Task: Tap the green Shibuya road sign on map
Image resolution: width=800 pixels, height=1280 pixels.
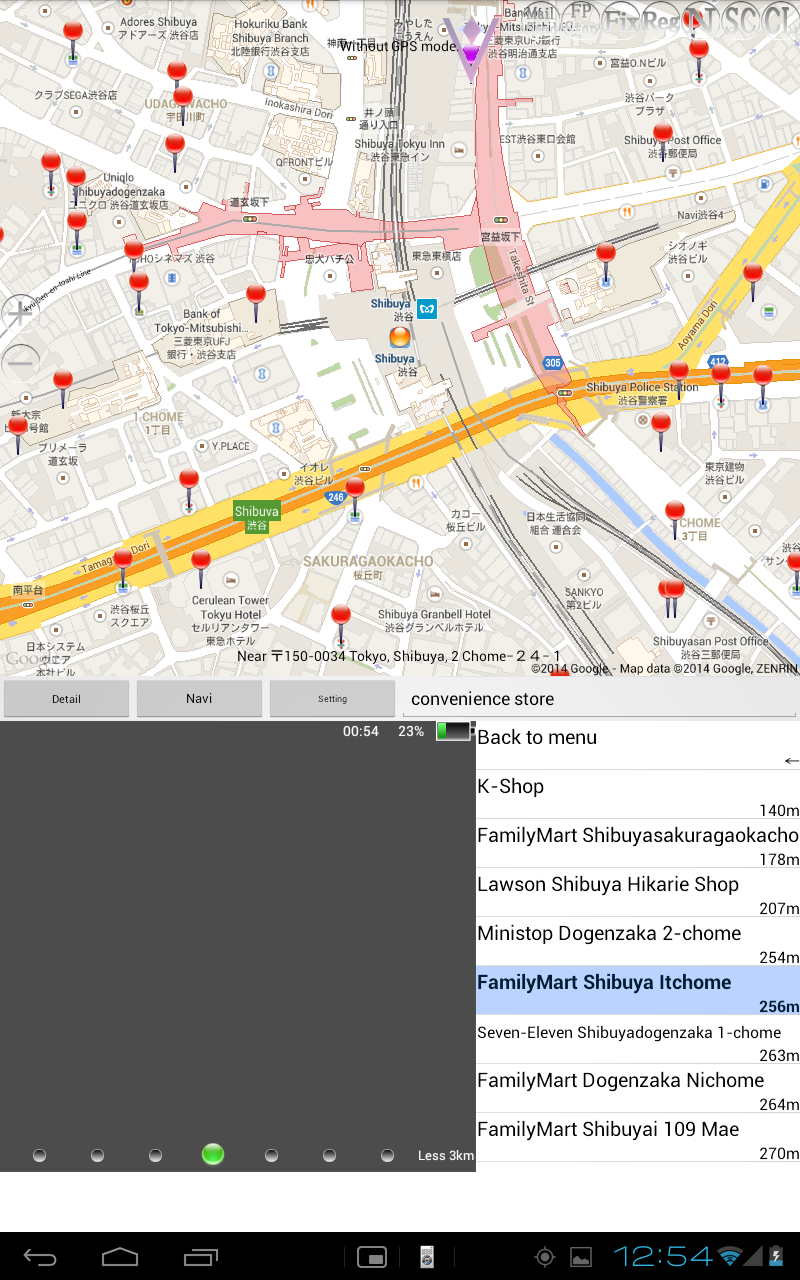Action: pos(257,517)
